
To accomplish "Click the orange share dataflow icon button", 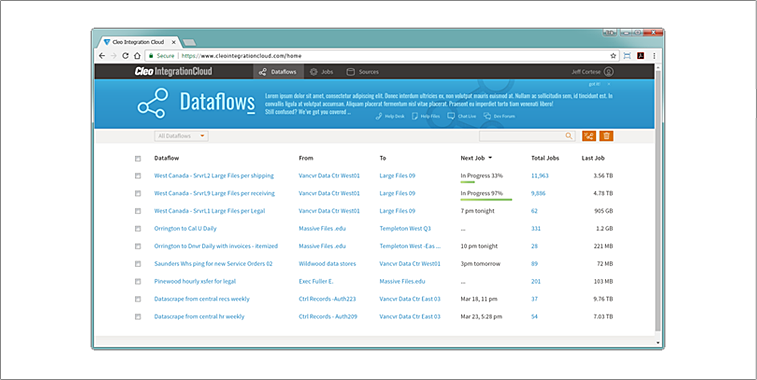I will (x=589, y=136).
